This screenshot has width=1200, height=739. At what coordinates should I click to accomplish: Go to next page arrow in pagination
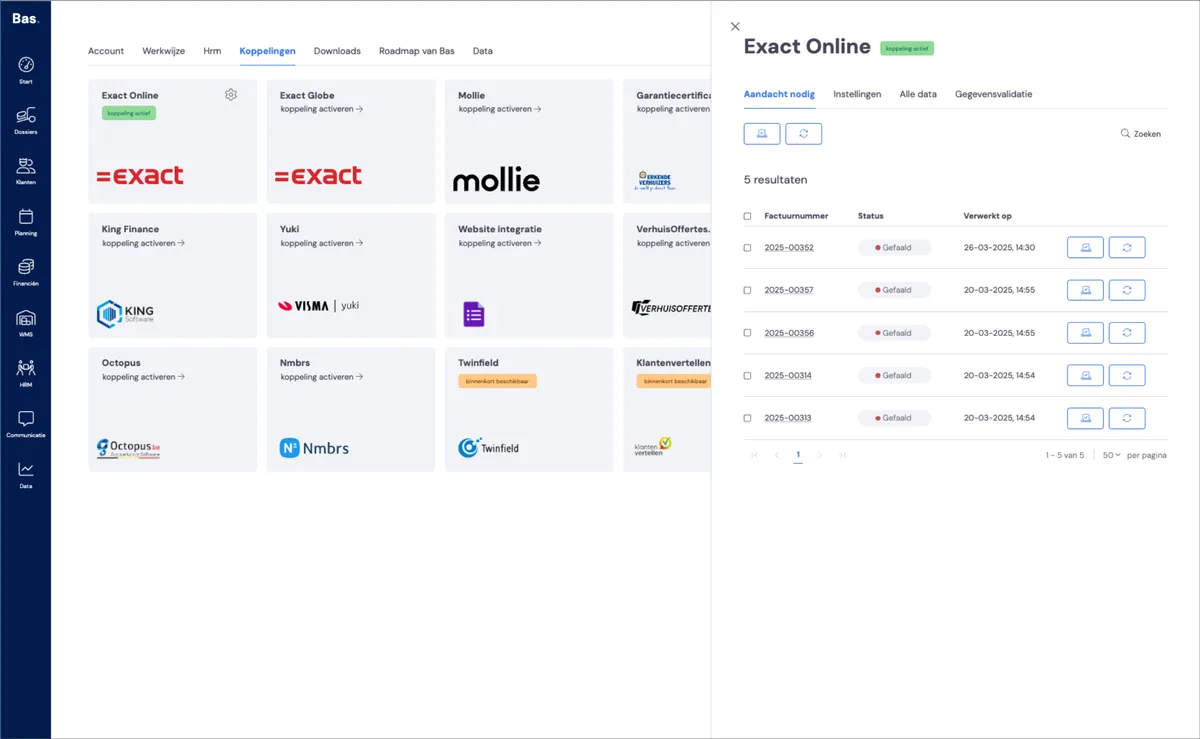click(820, 455)
